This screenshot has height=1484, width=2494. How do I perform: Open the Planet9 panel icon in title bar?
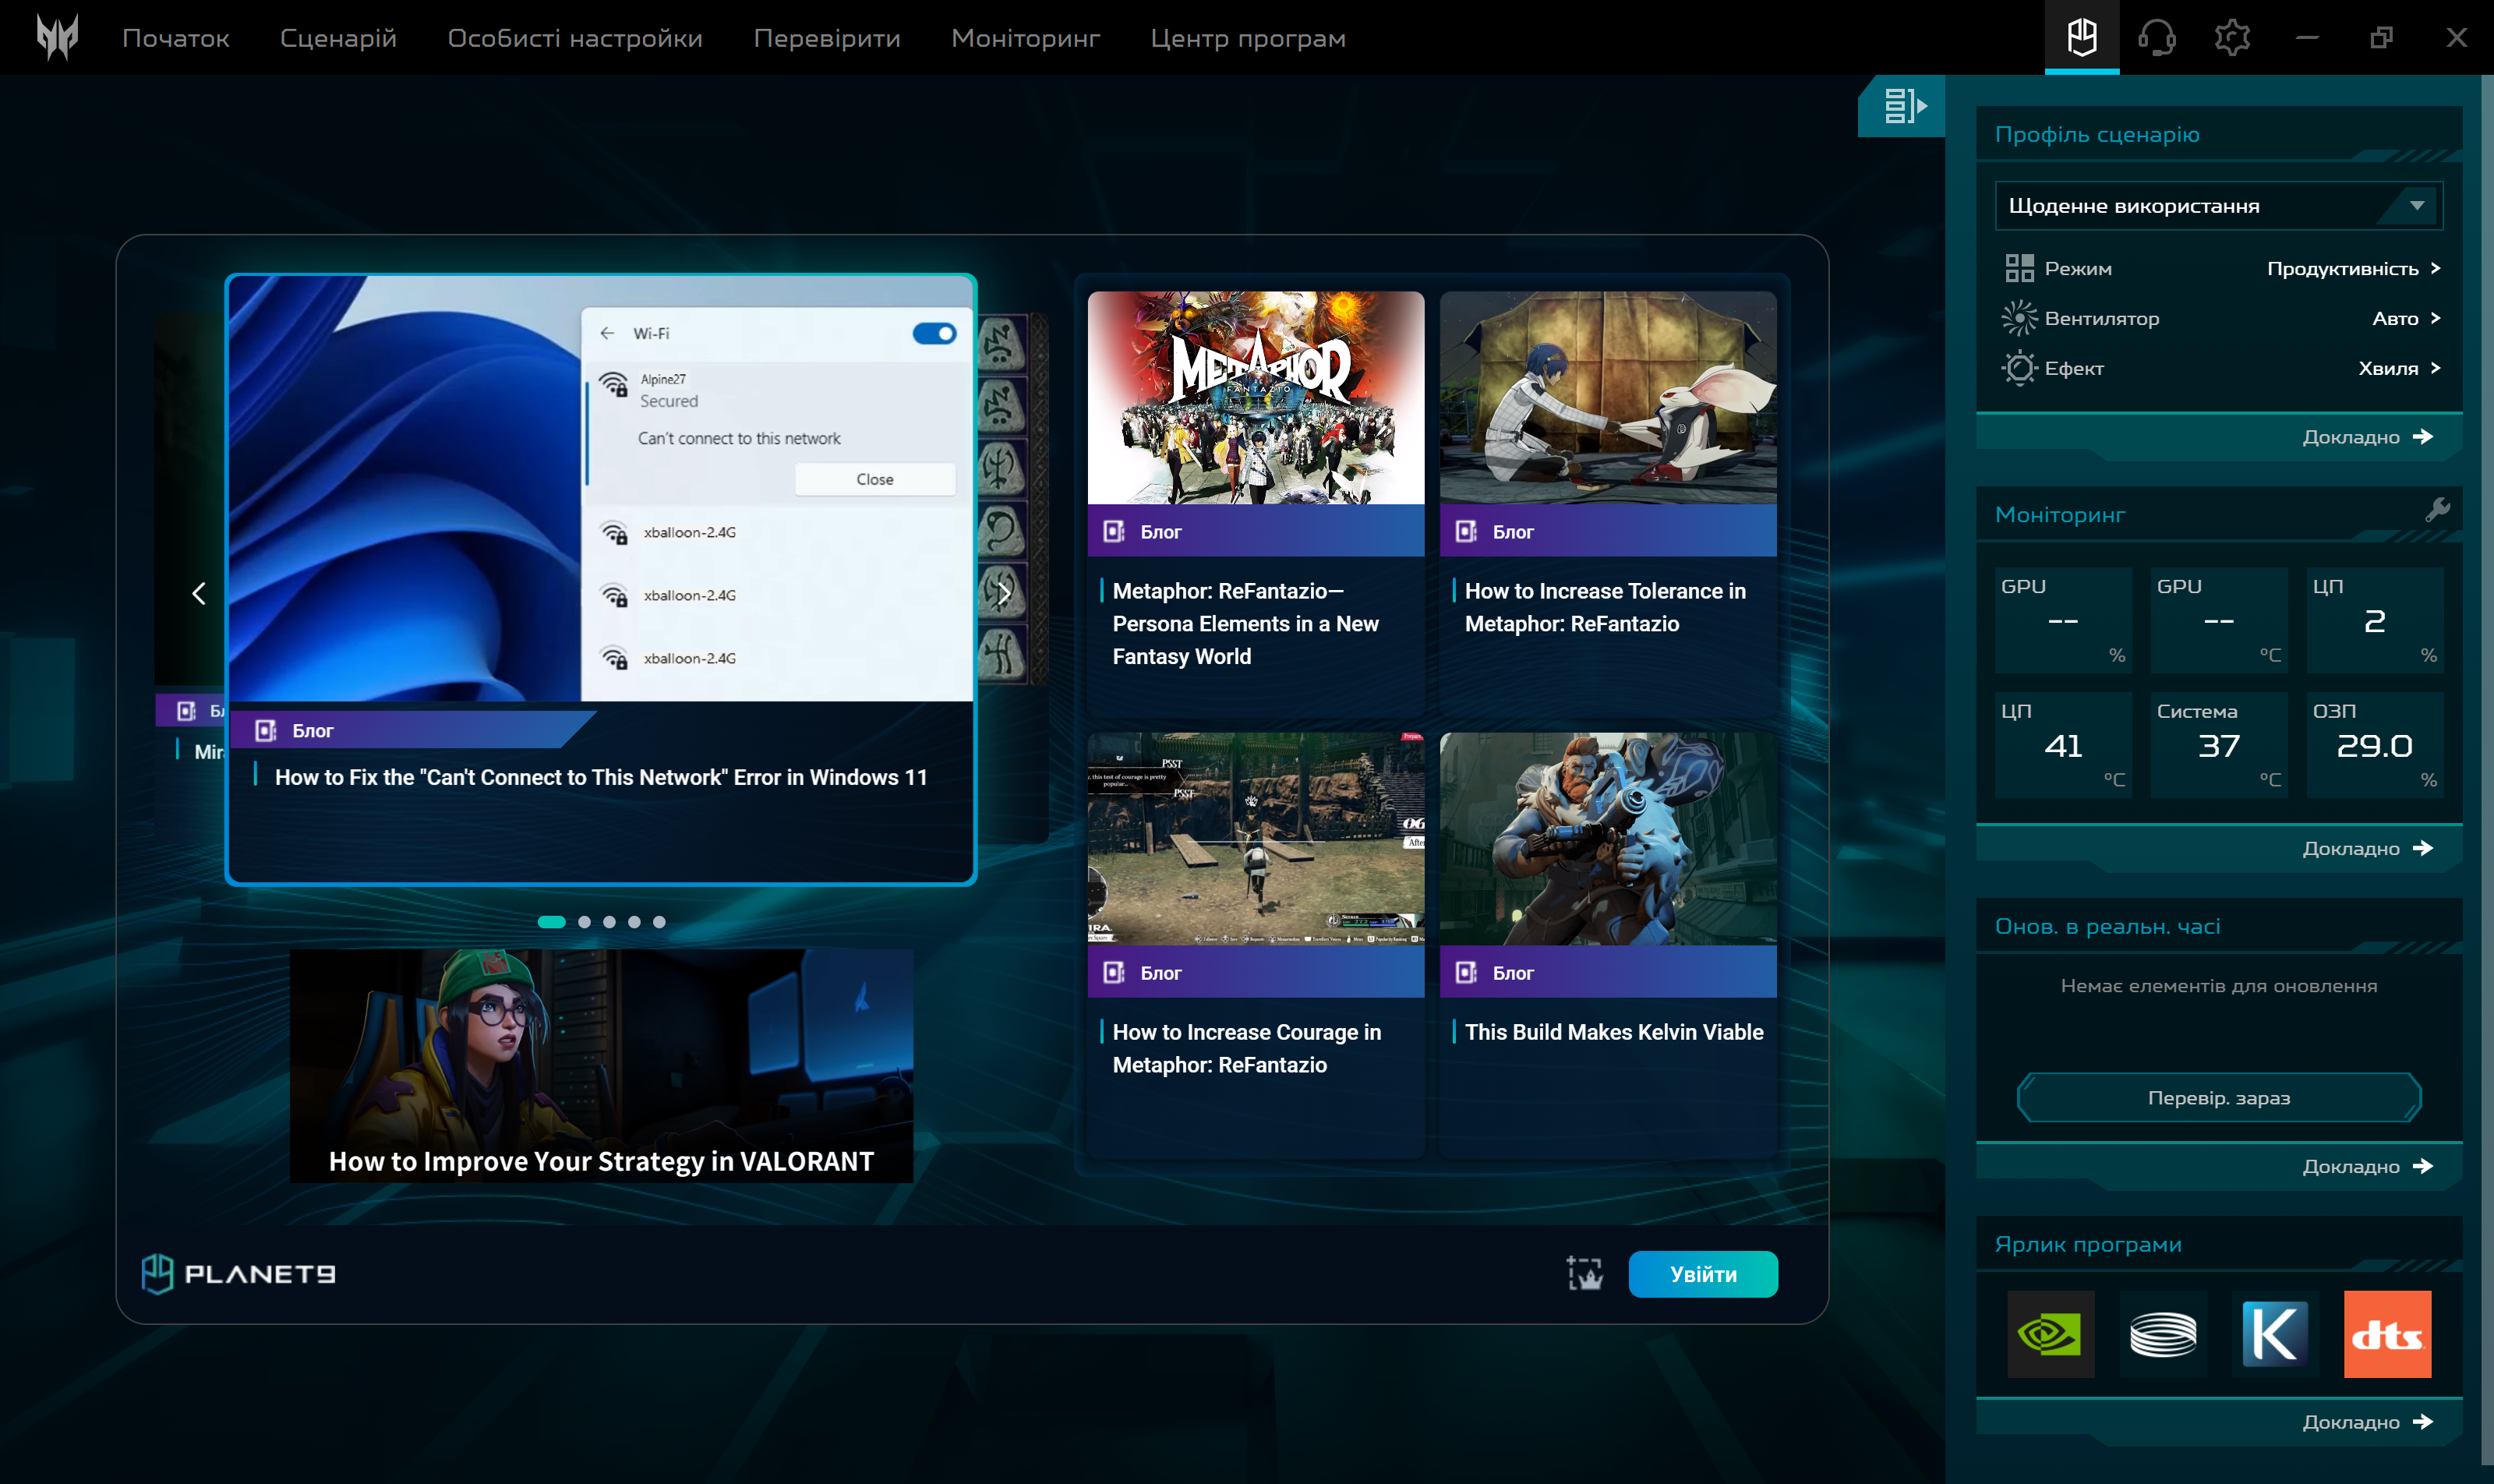coord(2081,38)
